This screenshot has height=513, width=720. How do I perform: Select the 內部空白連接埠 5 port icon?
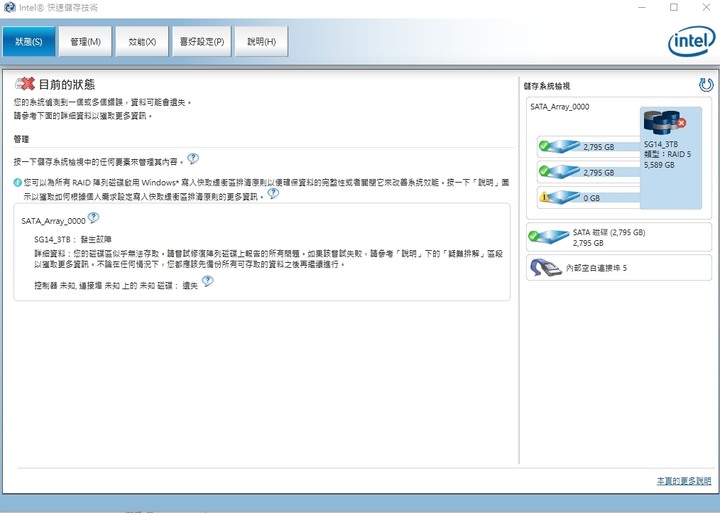[546, 268]
